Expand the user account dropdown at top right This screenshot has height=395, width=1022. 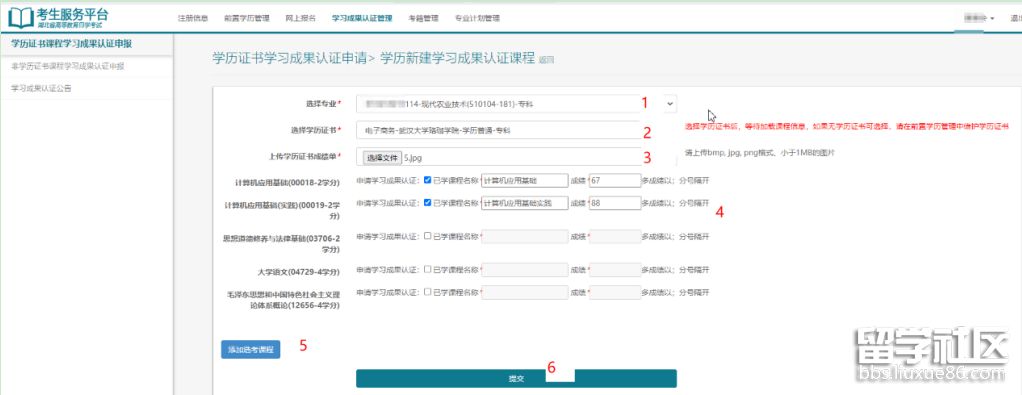pyautogui.click(x=978, y=19)
